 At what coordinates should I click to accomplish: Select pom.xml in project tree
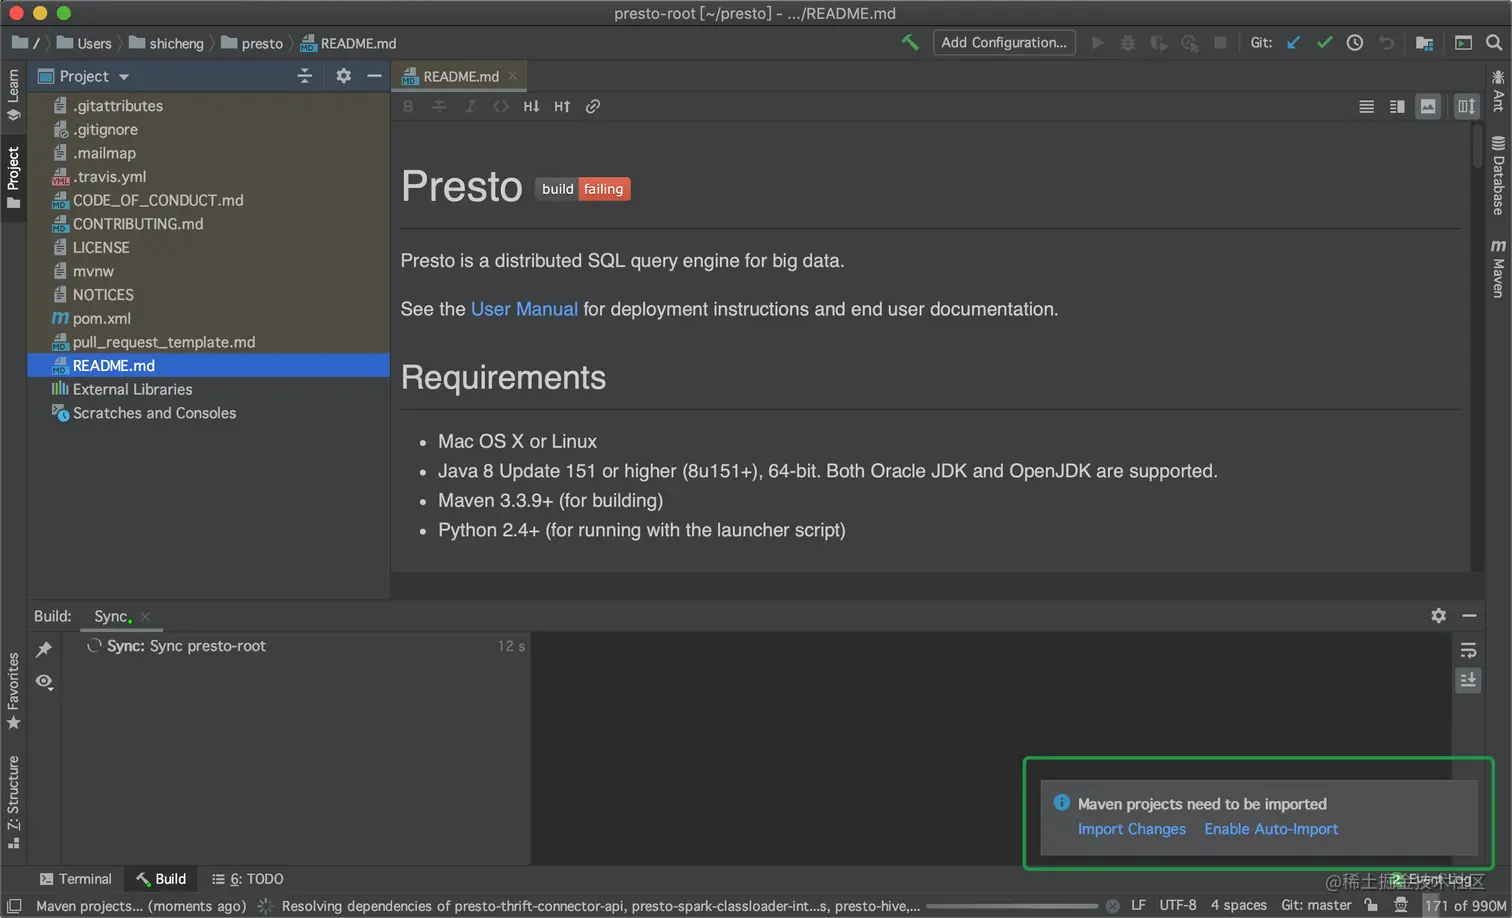tap(102, 318)
